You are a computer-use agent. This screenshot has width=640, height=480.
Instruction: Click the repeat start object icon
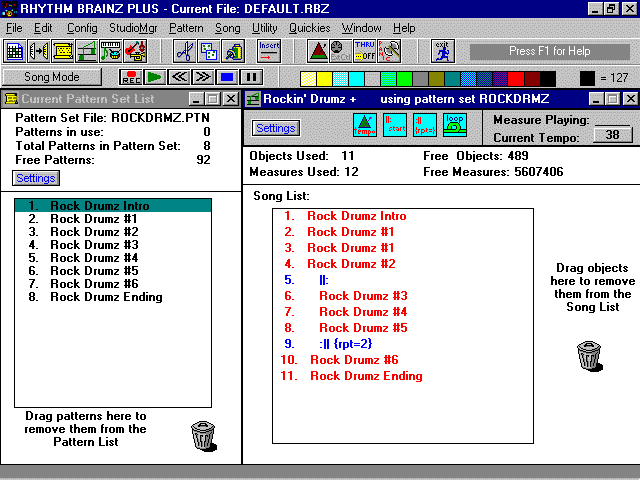pyautogui.click(x=394, y=126)
